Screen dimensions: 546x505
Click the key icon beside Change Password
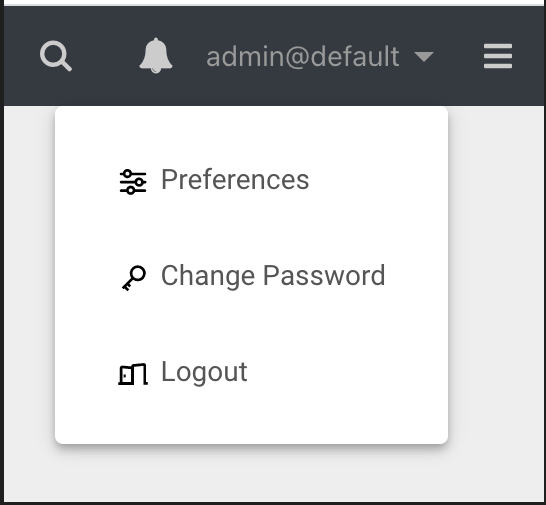coord(134,278)
